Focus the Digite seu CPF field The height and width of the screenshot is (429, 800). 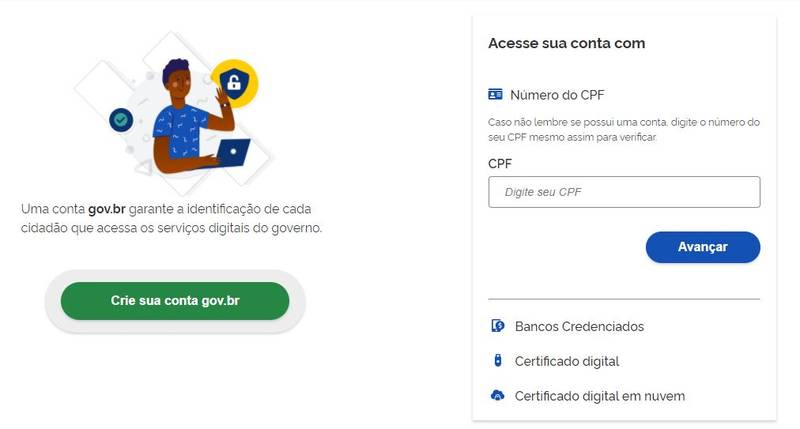click(x=624, y=192)
